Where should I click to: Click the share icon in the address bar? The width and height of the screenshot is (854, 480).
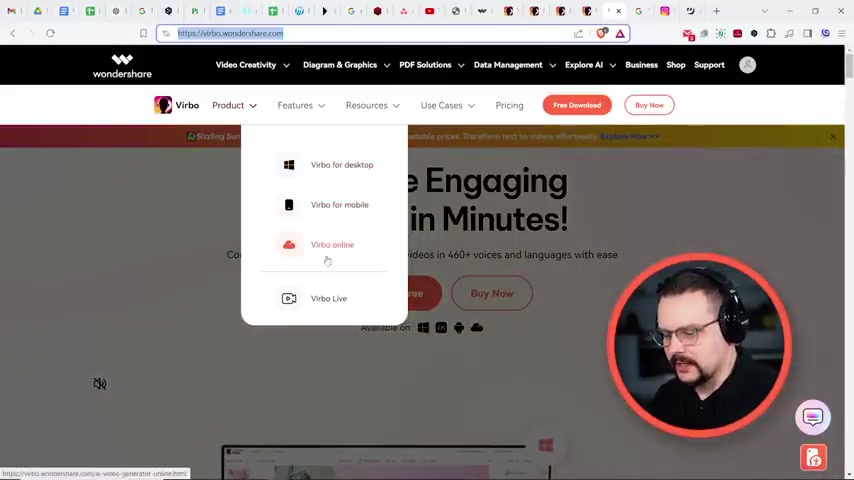click(578, 33)
